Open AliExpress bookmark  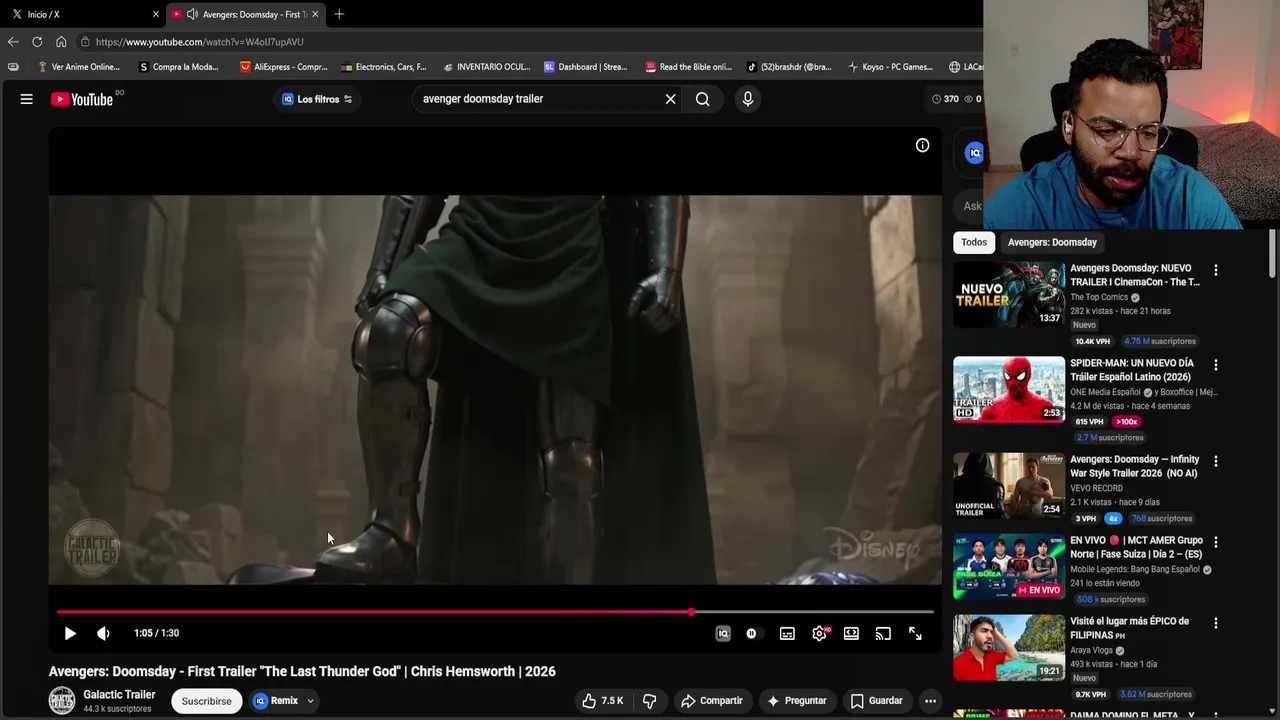[x=283, y=67]
